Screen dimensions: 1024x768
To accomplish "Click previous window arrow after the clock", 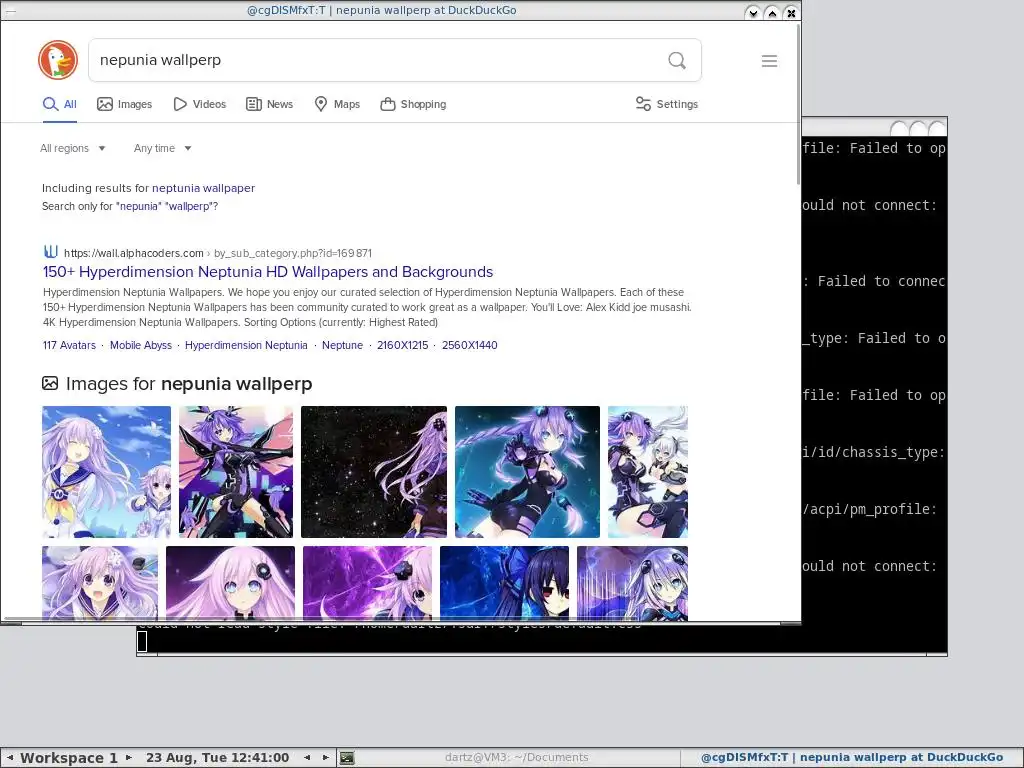I will (307, 758).
